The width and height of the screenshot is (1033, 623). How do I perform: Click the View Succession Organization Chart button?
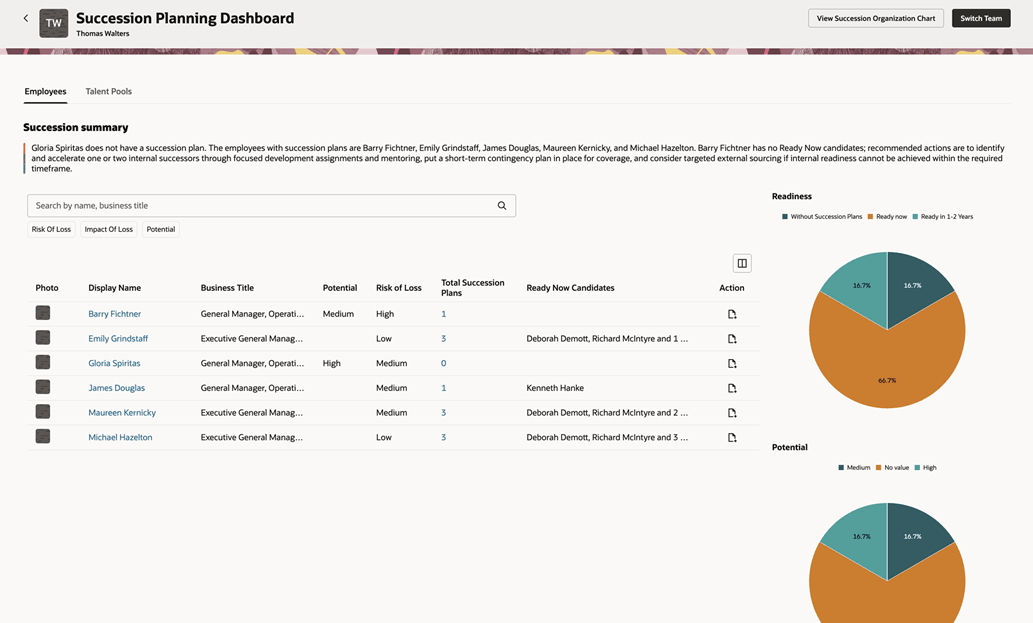click(875, 17)
